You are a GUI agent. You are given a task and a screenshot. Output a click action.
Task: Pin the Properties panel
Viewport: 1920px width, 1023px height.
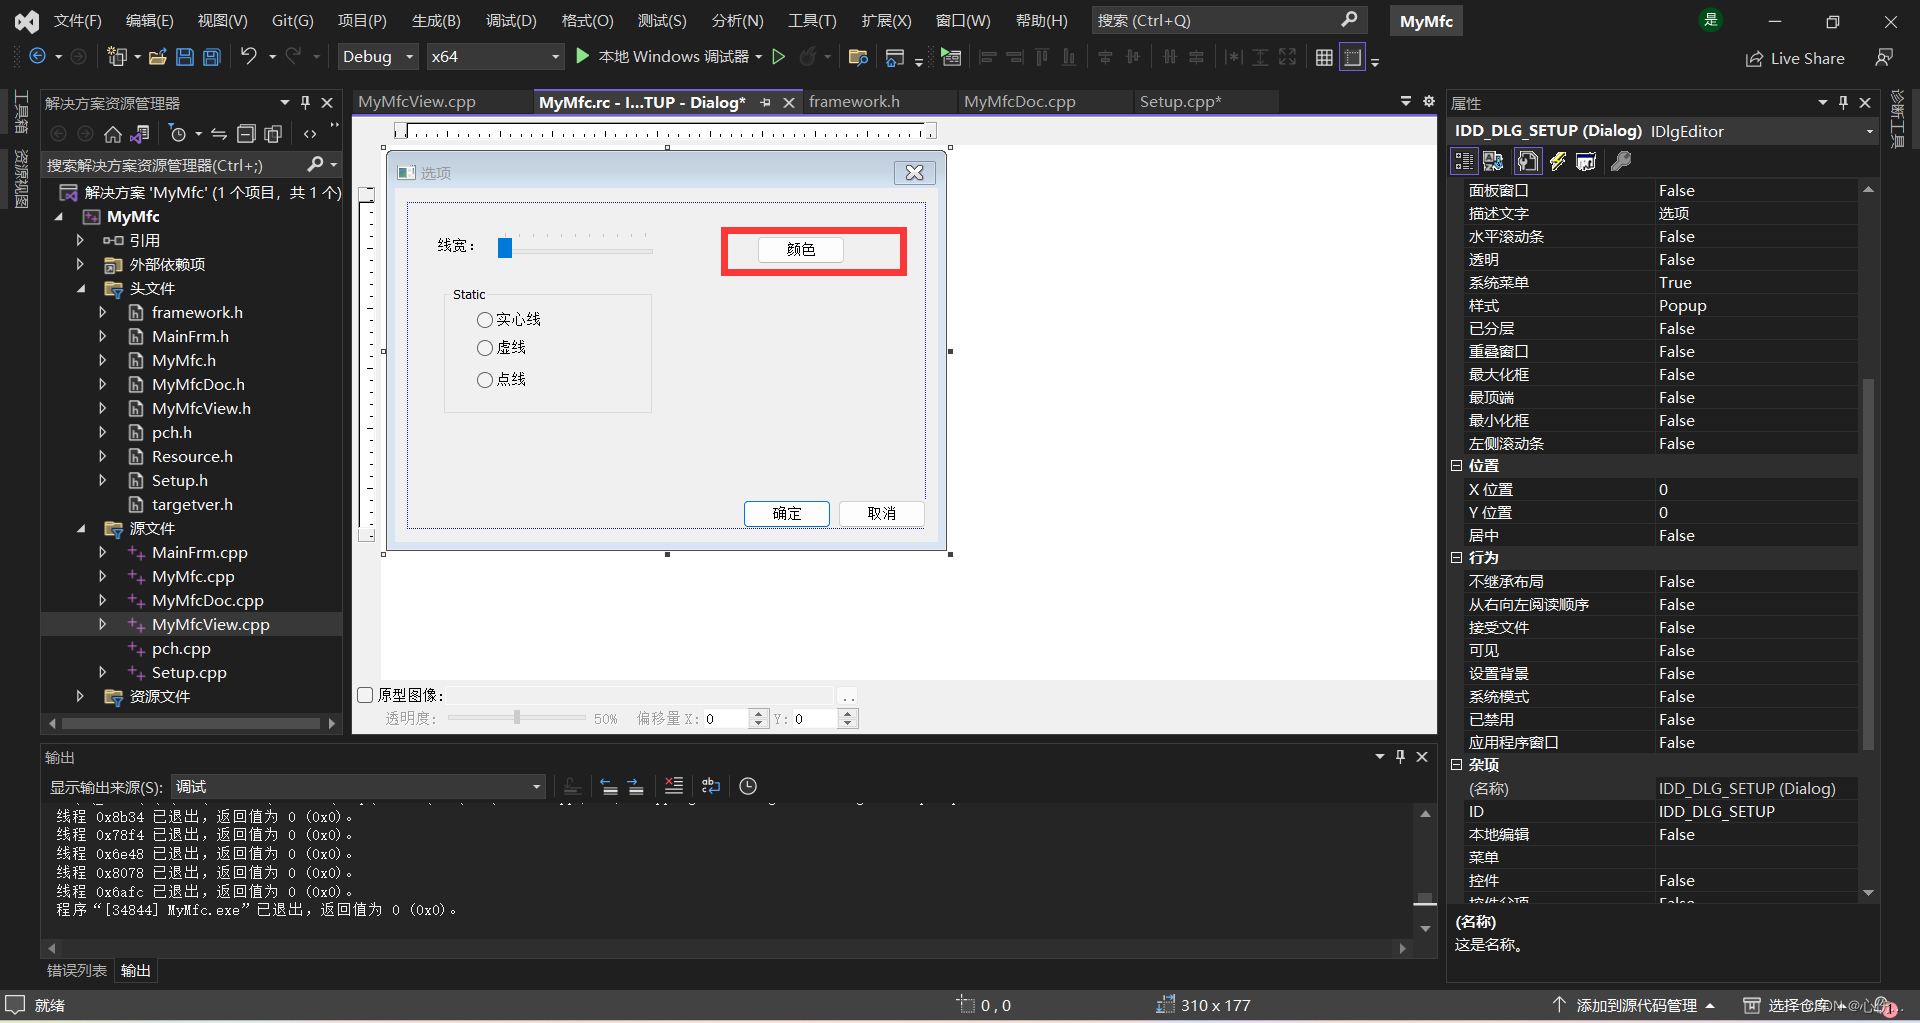point(1844,103)
